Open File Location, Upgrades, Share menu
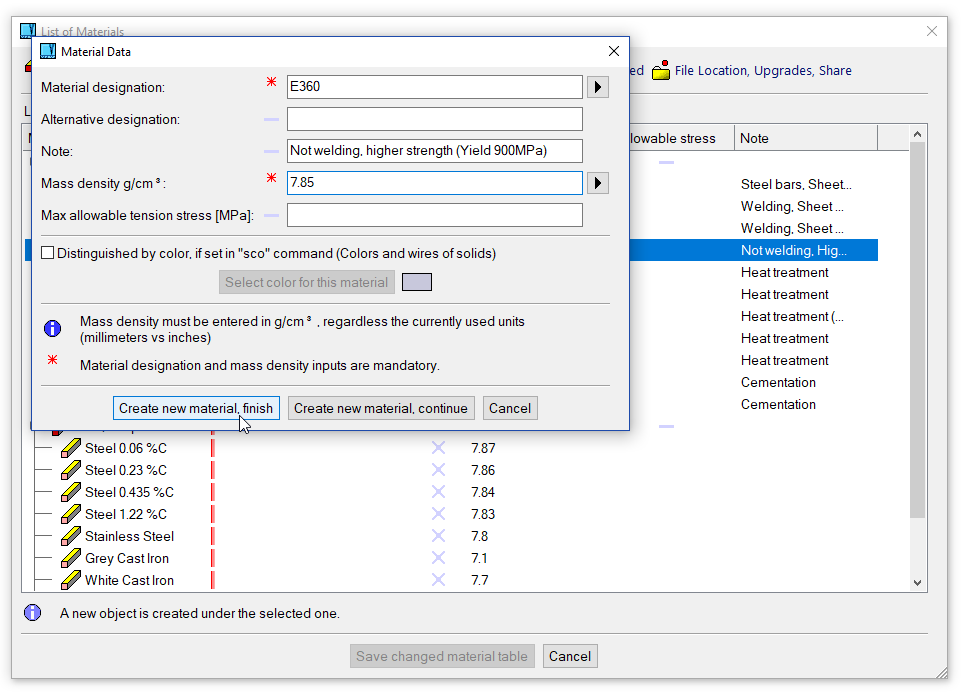This screenshot has height=693, width=962. tap(762, 71)
